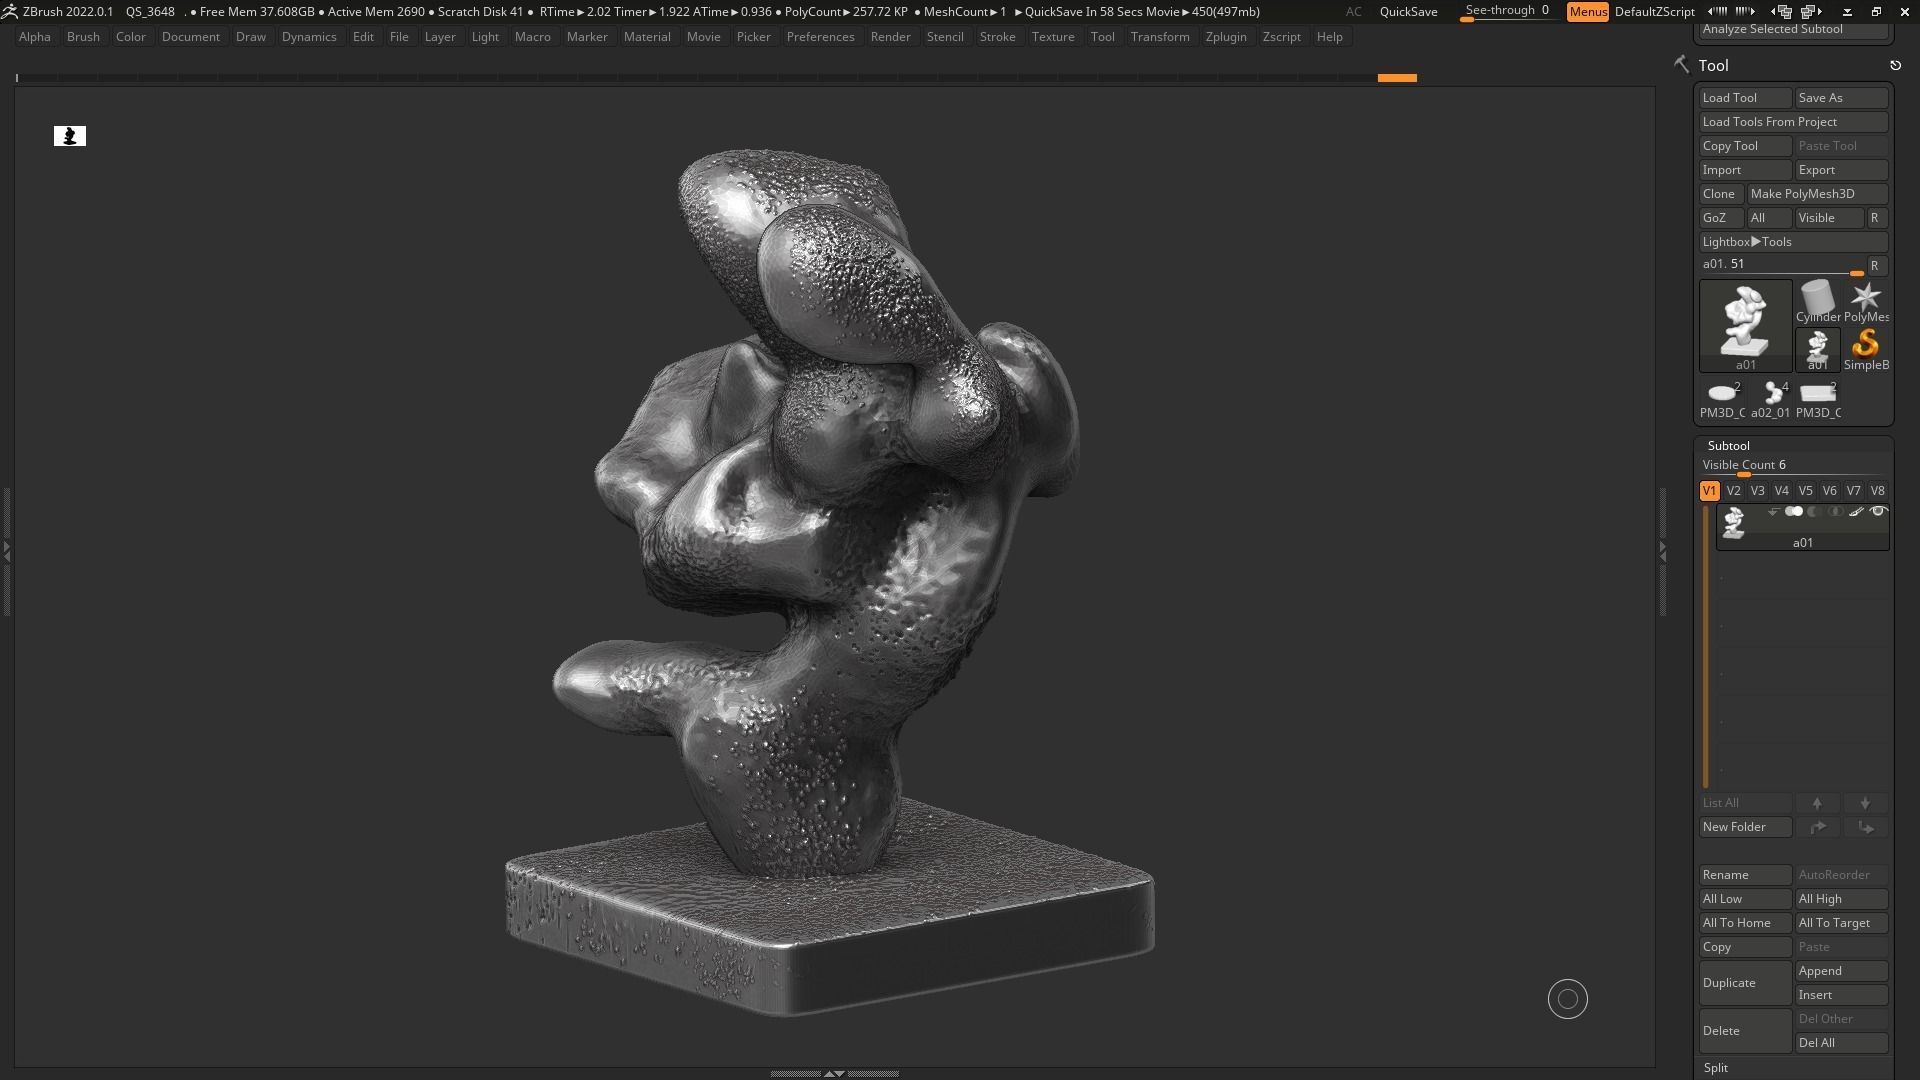The width and height of the screenshot is (1920, 1080).
Task: Click the subtool list orange scrollbar
Action: 1706,648
